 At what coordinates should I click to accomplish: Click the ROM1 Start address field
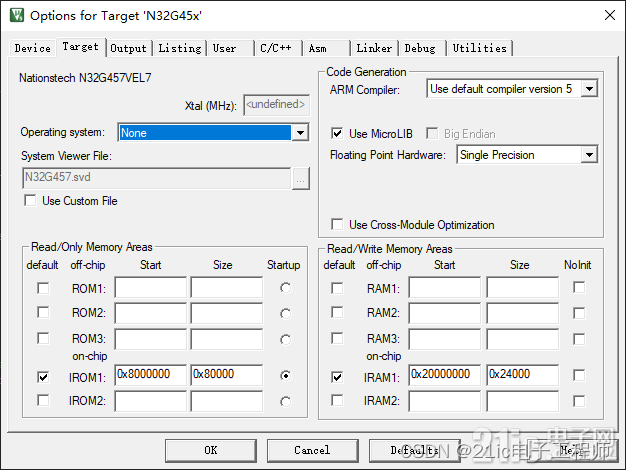(151, 288)
